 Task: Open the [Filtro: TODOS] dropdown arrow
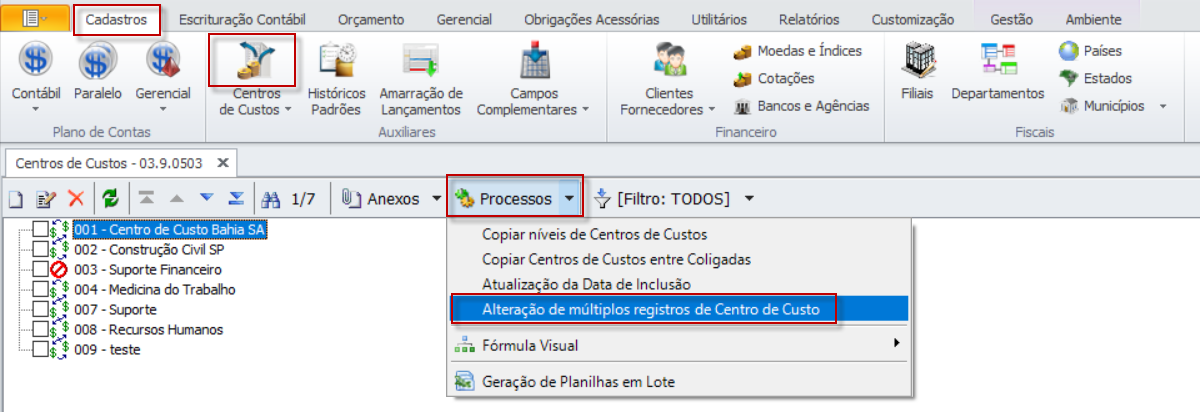(749, 199)
